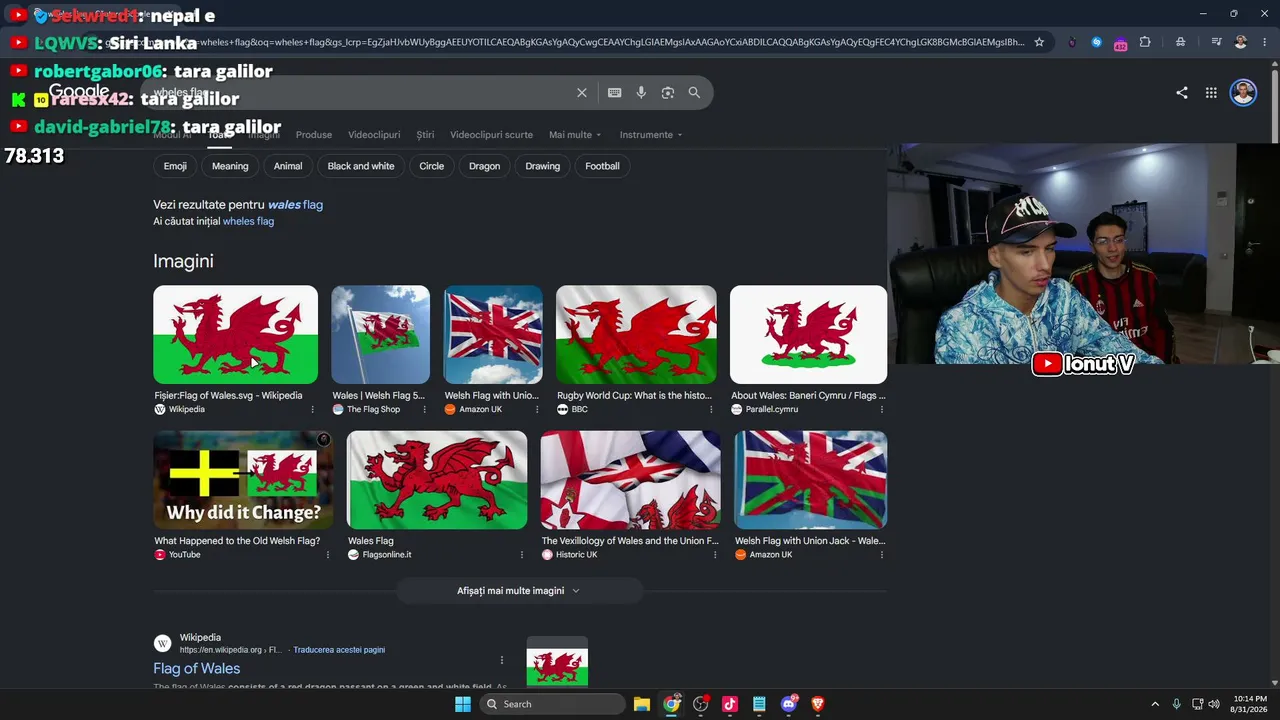Switch to the Produse tab
Screen dimensions: 1280x720
coord(314,135)
